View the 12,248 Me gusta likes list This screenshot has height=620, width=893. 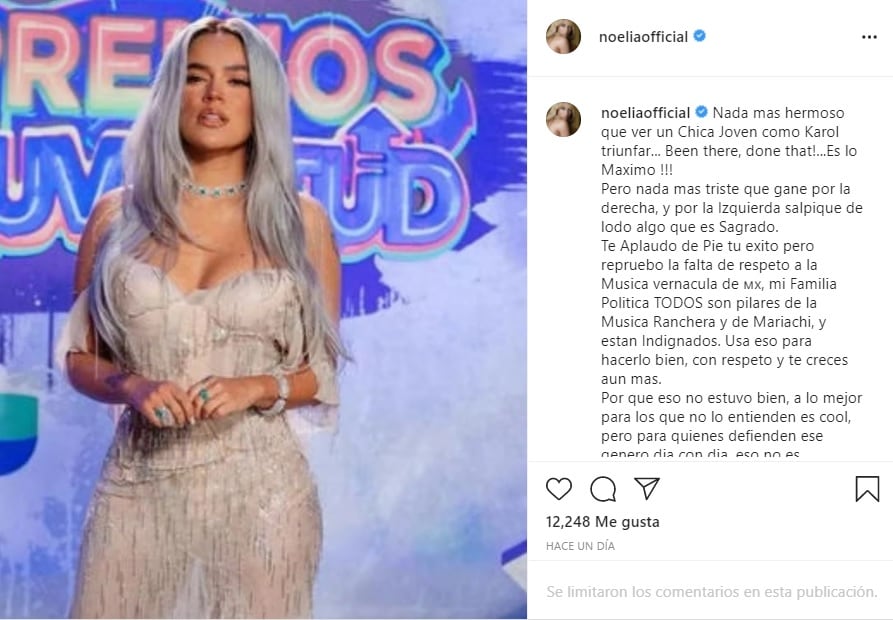[x=603, y=522]
